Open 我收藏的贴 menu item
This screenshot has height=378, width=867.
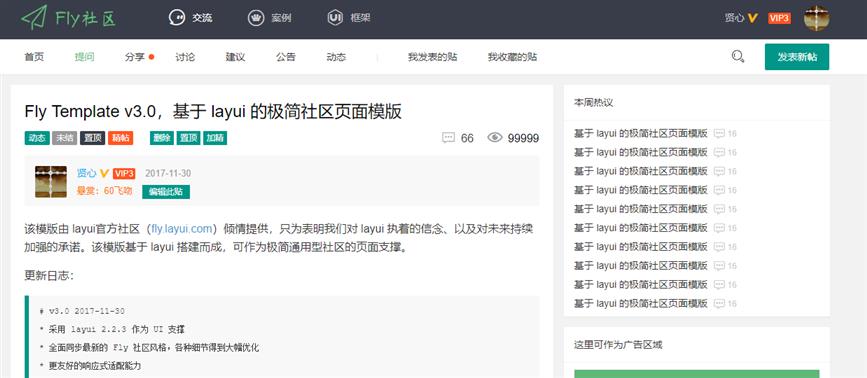coord(512,57)
